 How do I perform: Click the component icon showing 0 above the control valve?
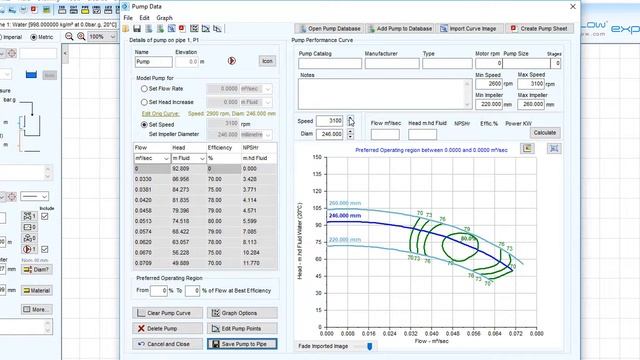click(x=30, y=227)
